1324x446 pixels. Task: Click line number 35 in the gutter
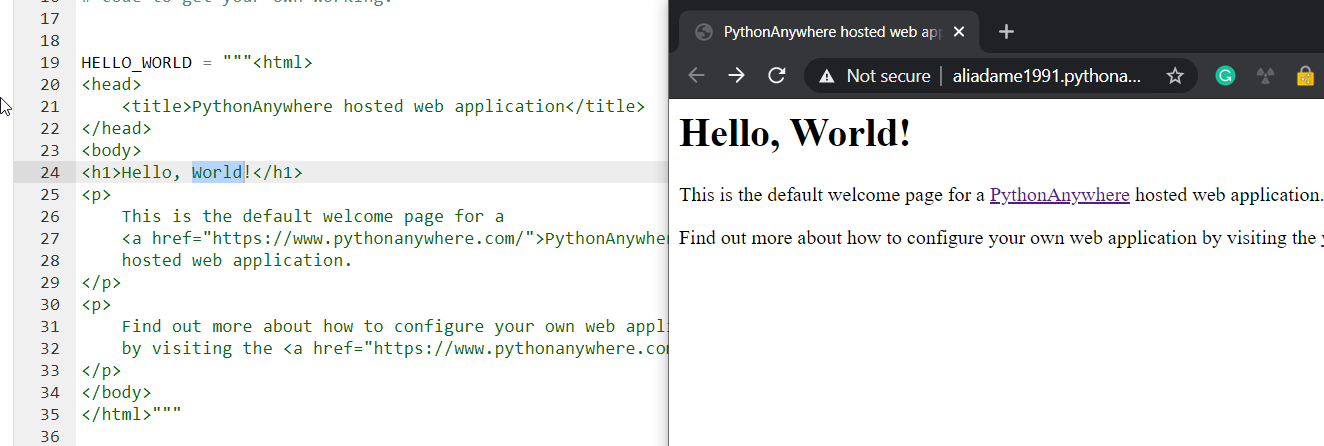pos(50,413)
